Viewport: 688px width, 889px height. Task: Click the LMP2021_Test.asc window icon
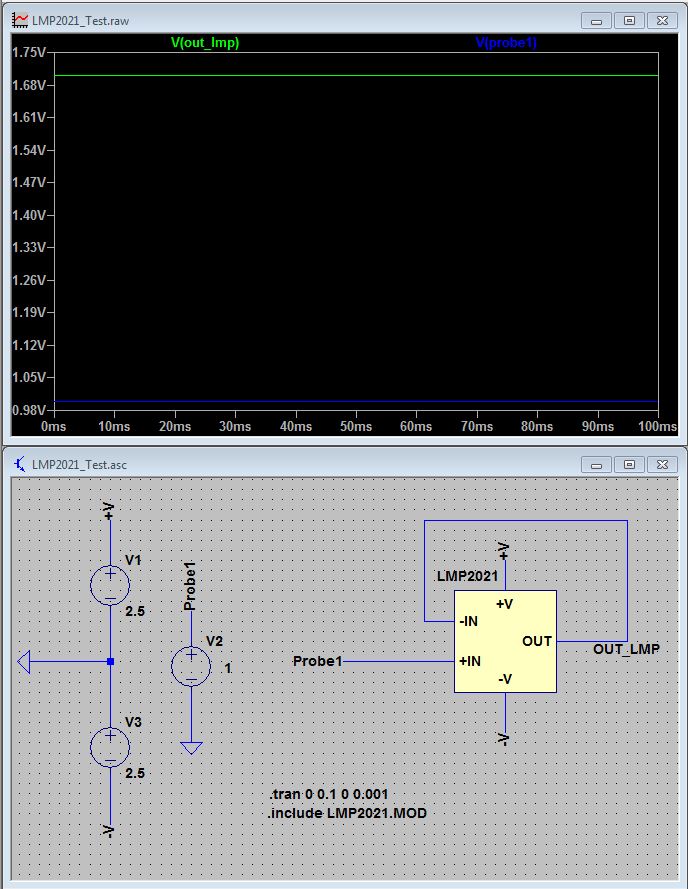20,464
